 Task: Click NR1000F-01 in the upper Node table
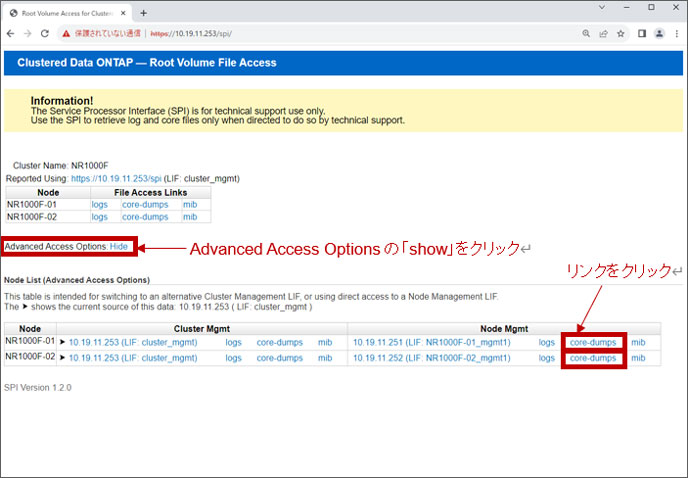click(x=32, y=205)
